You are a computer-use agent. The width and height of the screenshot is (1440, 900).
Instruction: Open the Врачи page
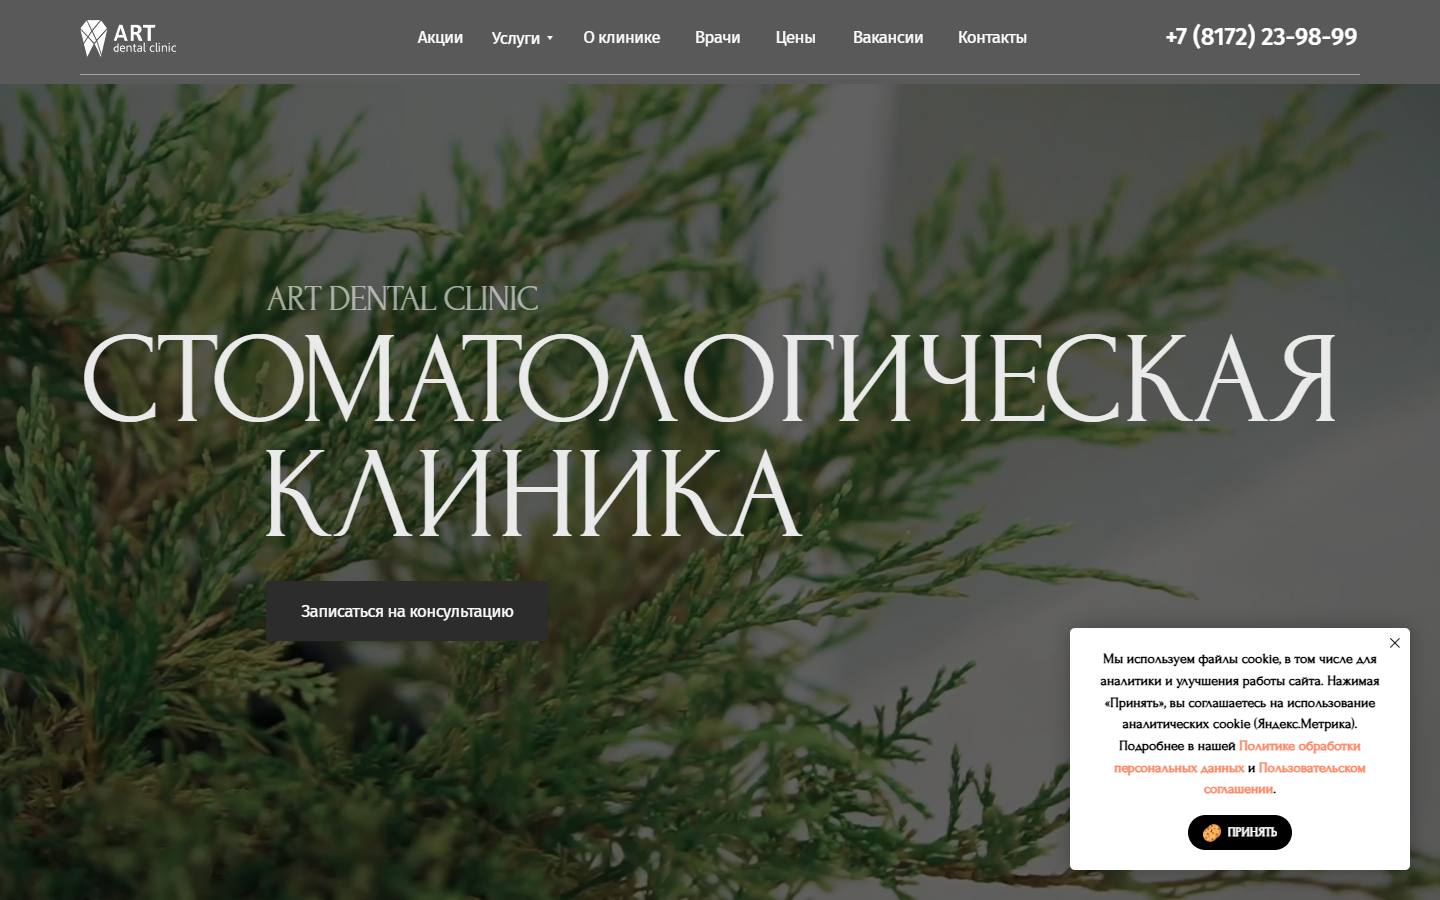[718, 38]
